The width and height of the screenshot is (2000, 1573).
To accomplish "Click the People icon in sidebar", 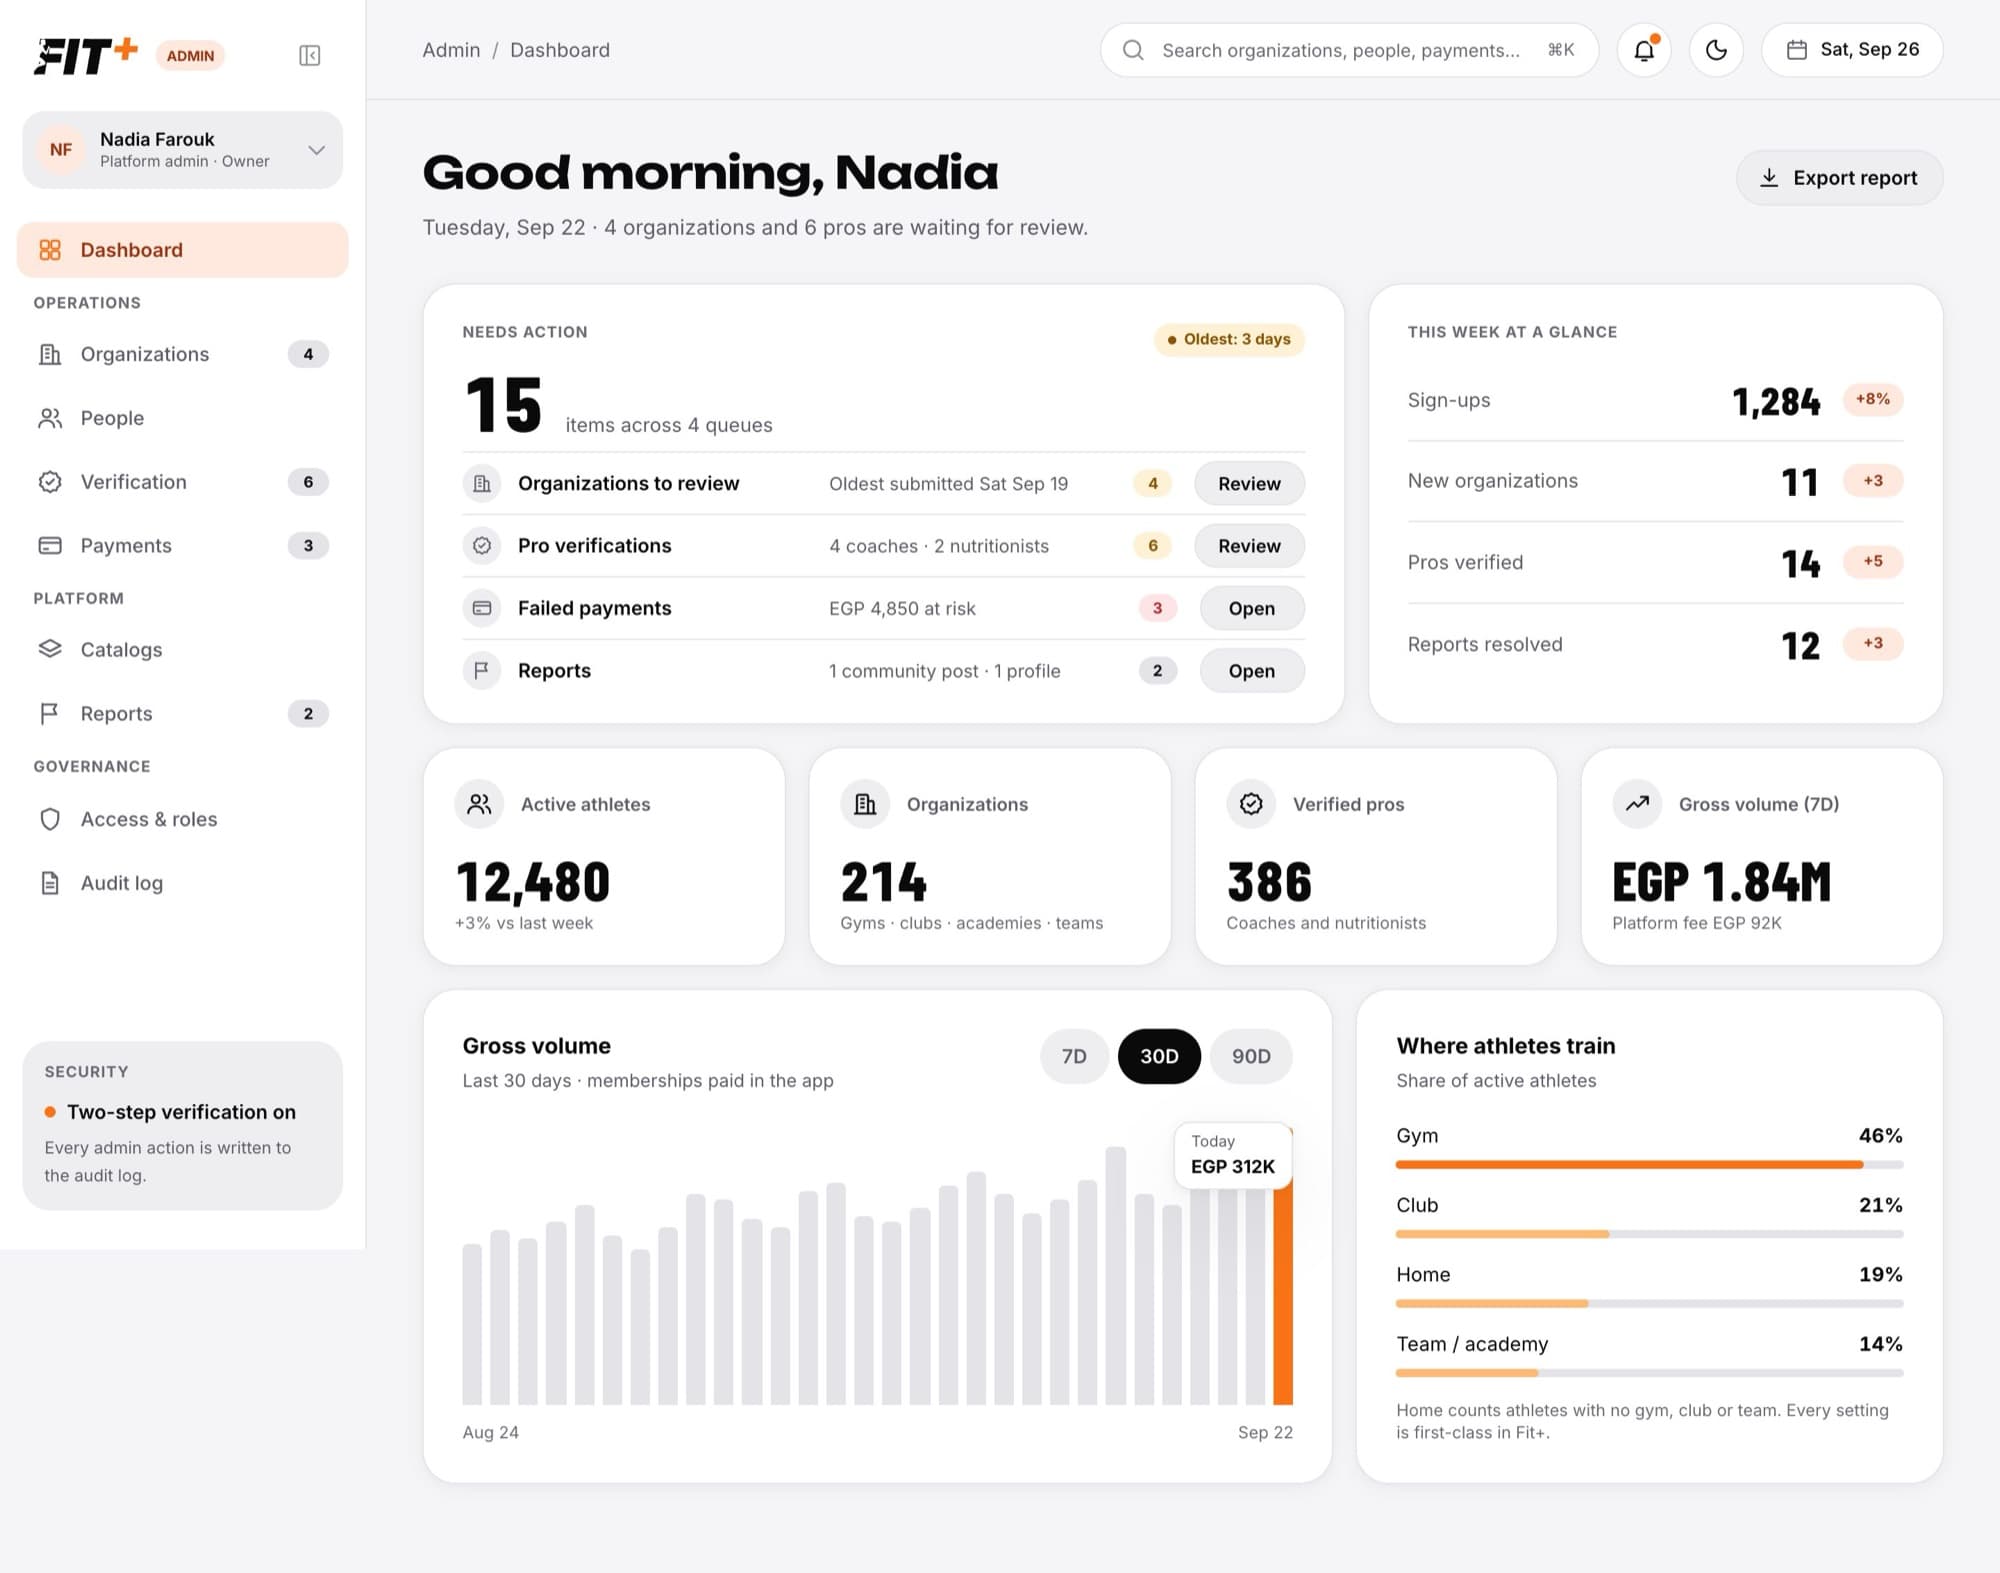I will [x=50, y=418].
